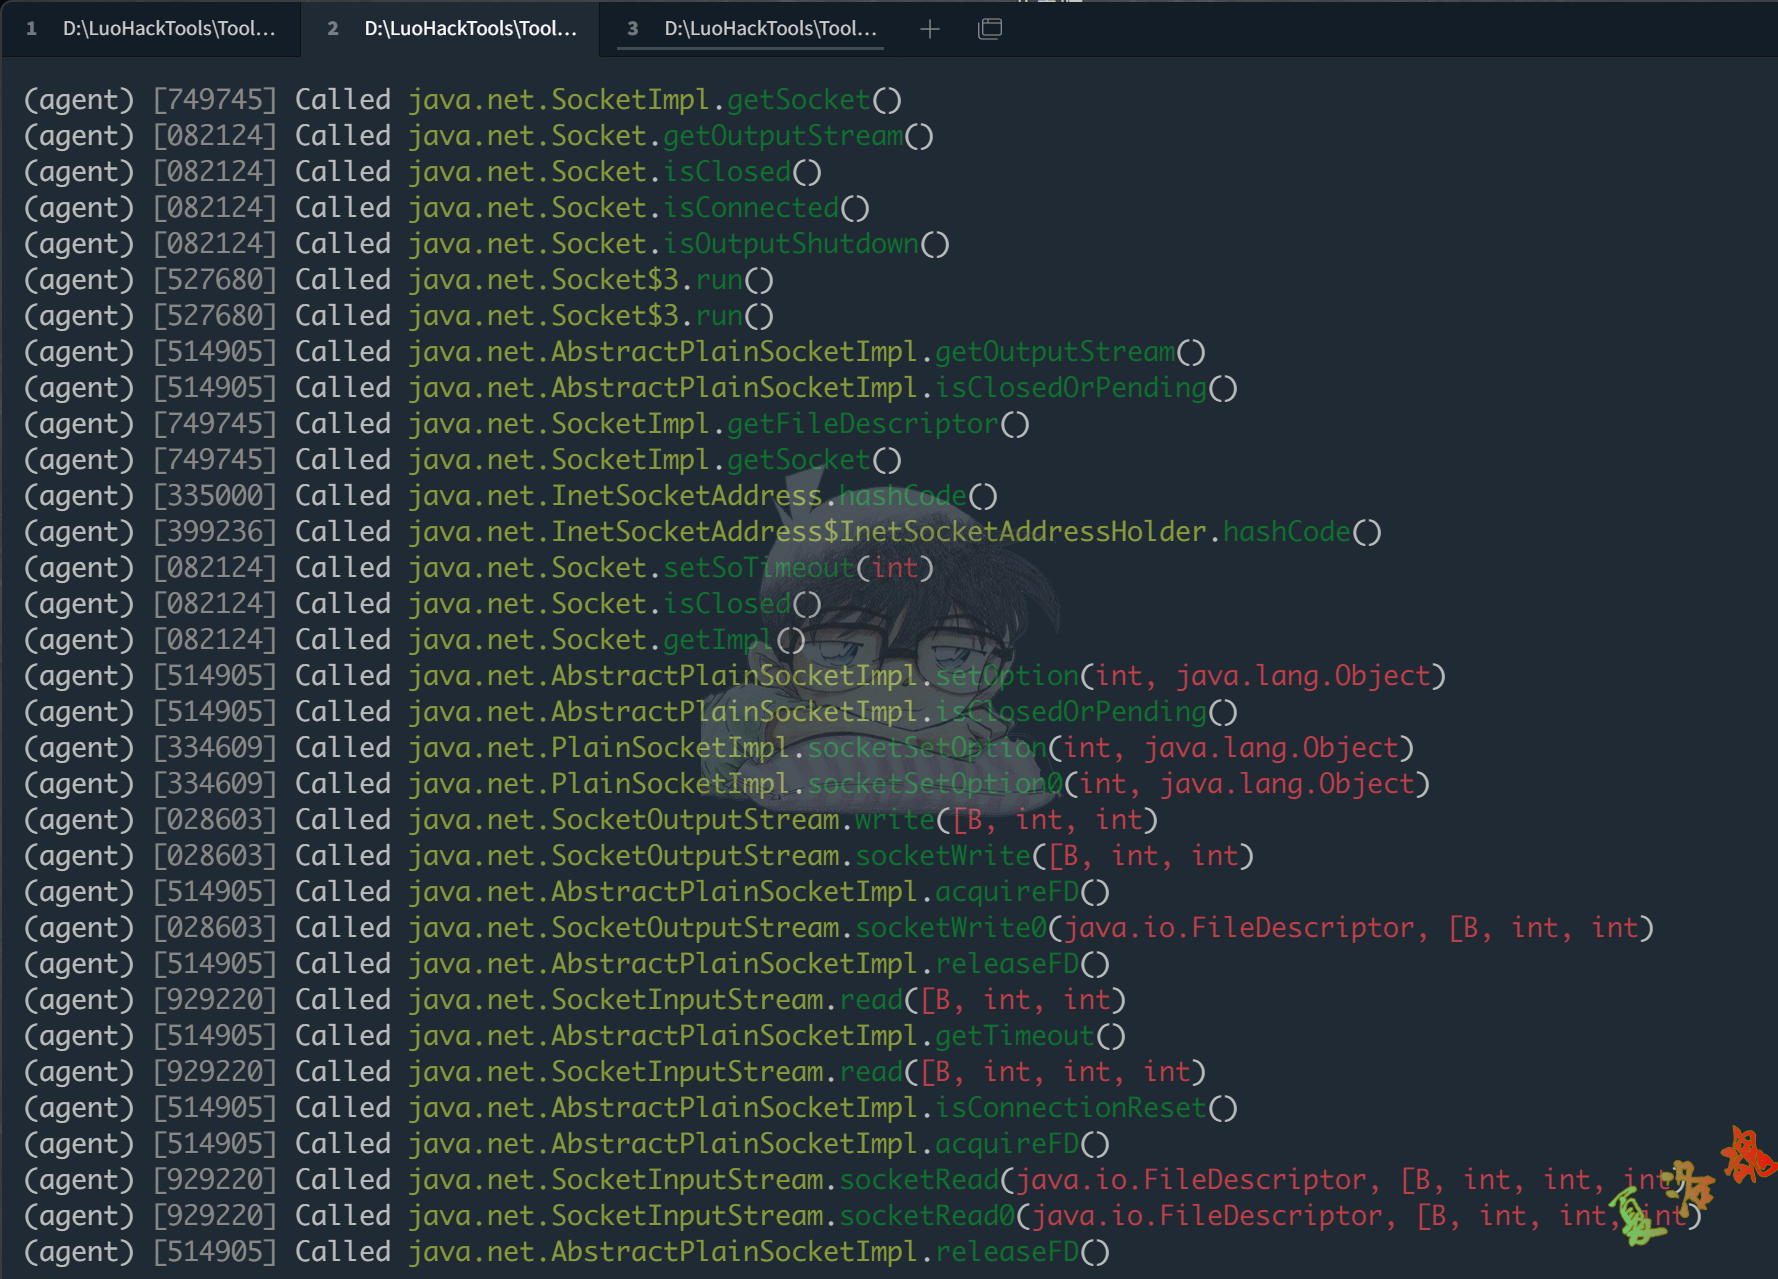Click the socketSetOption0 method name
1778x1279 pixels.
click(934, 784)
